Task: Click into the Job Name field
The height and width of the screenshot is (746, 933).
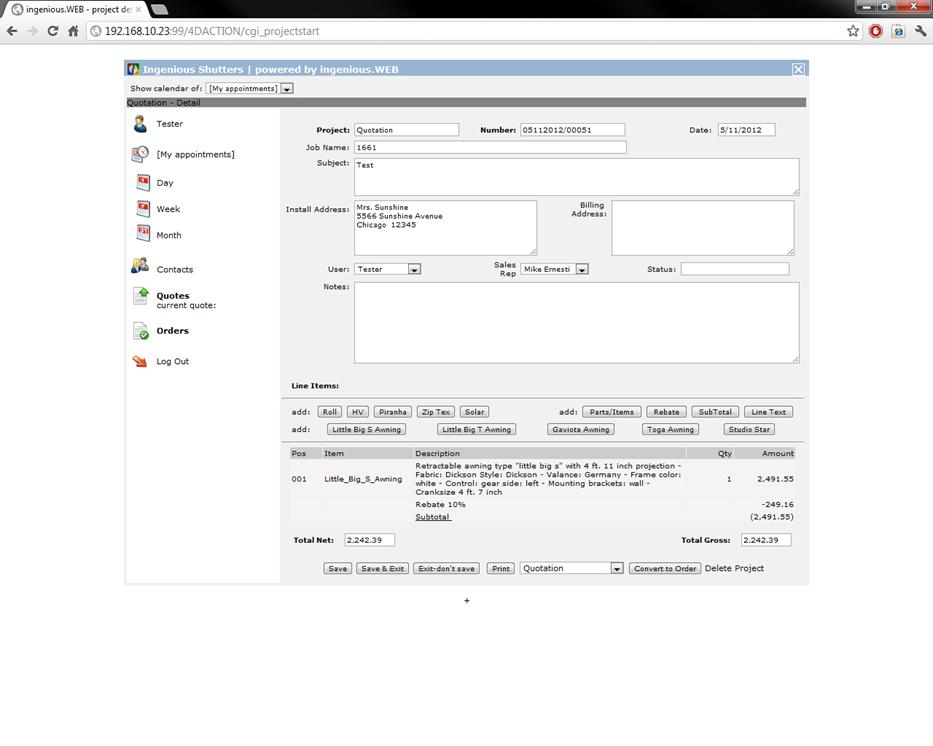Action: [490, 147]
